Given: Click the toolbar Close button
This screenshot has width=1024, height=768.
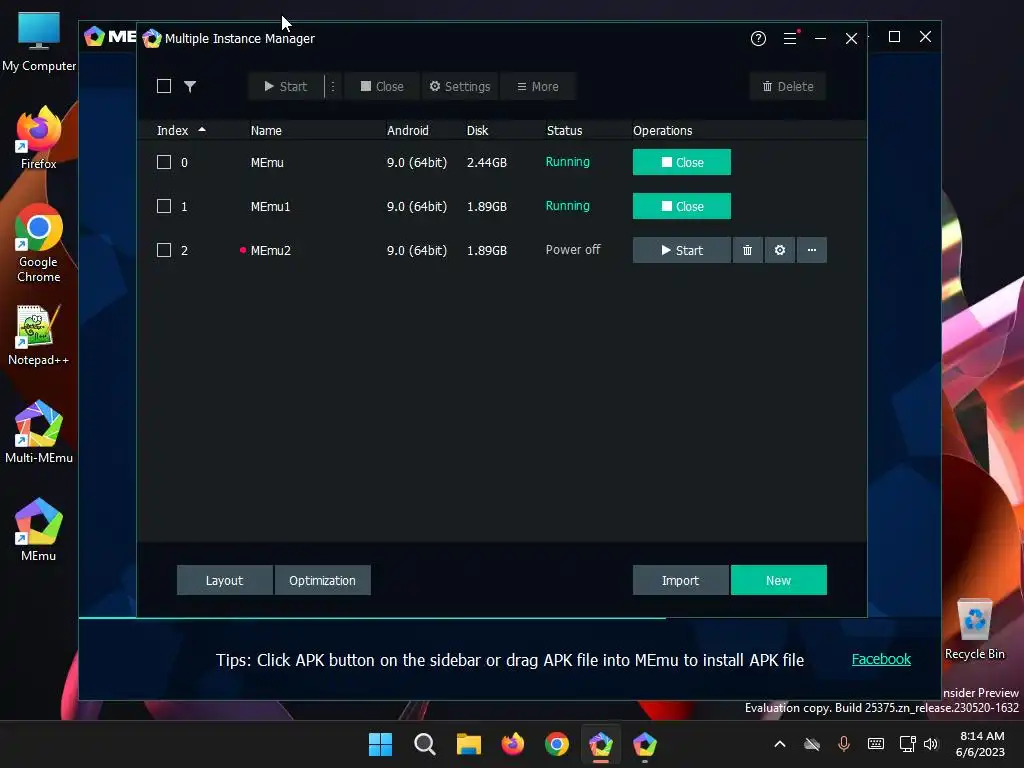Looking at the screenshot, I should click(x=382, y=86).
